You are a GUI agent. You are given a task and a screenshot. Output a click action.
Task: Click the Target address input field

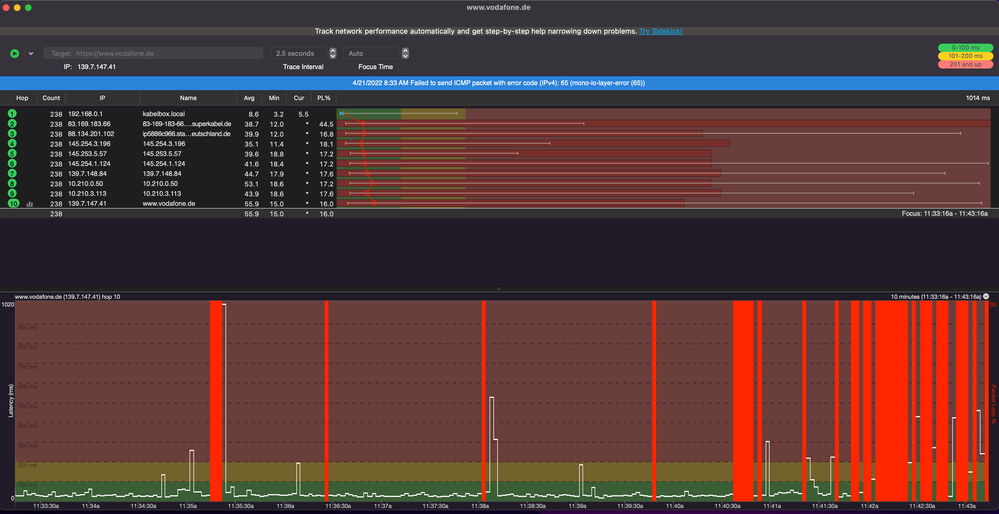153,54
